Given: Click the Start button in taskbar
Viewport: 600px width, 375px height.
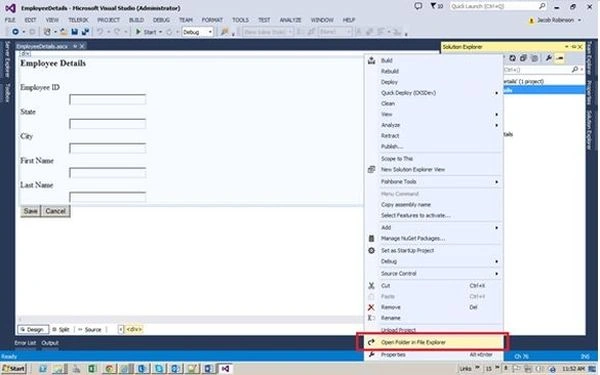Looking at the screenshot, I should (x=13, y=369).
